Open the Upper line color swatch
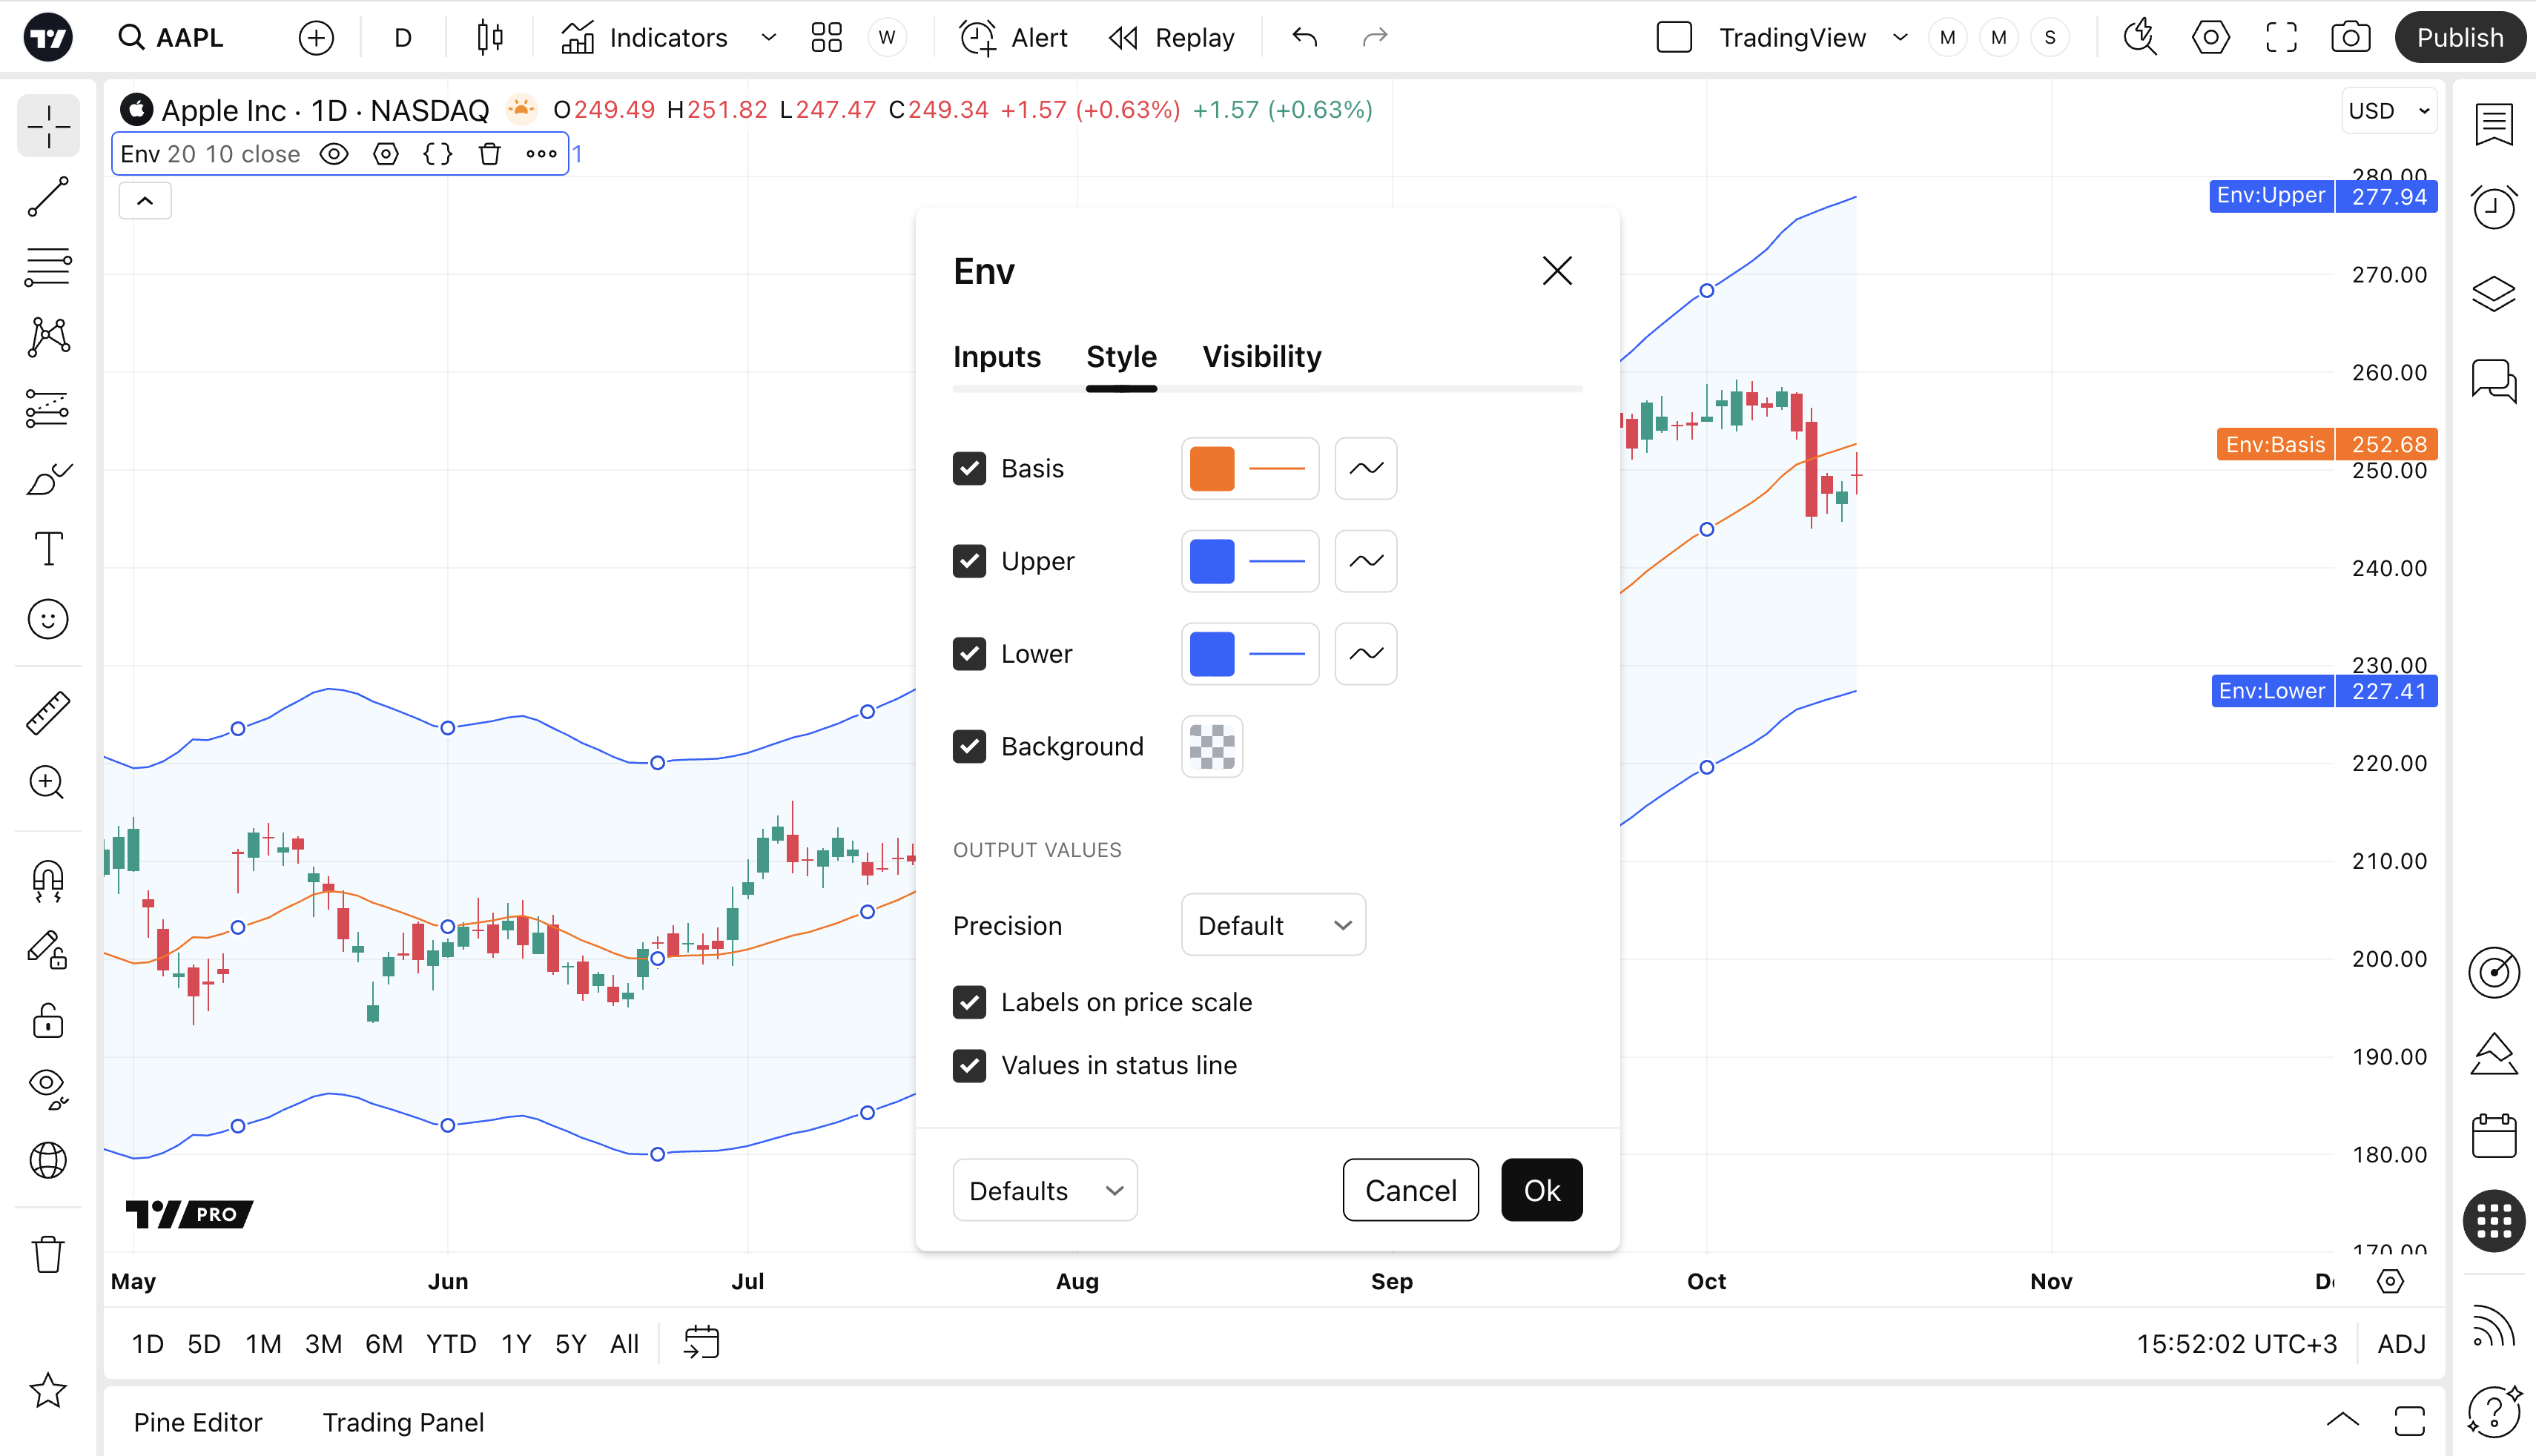Screen dimensions: 2536x1456 (x=1212, y=561)
